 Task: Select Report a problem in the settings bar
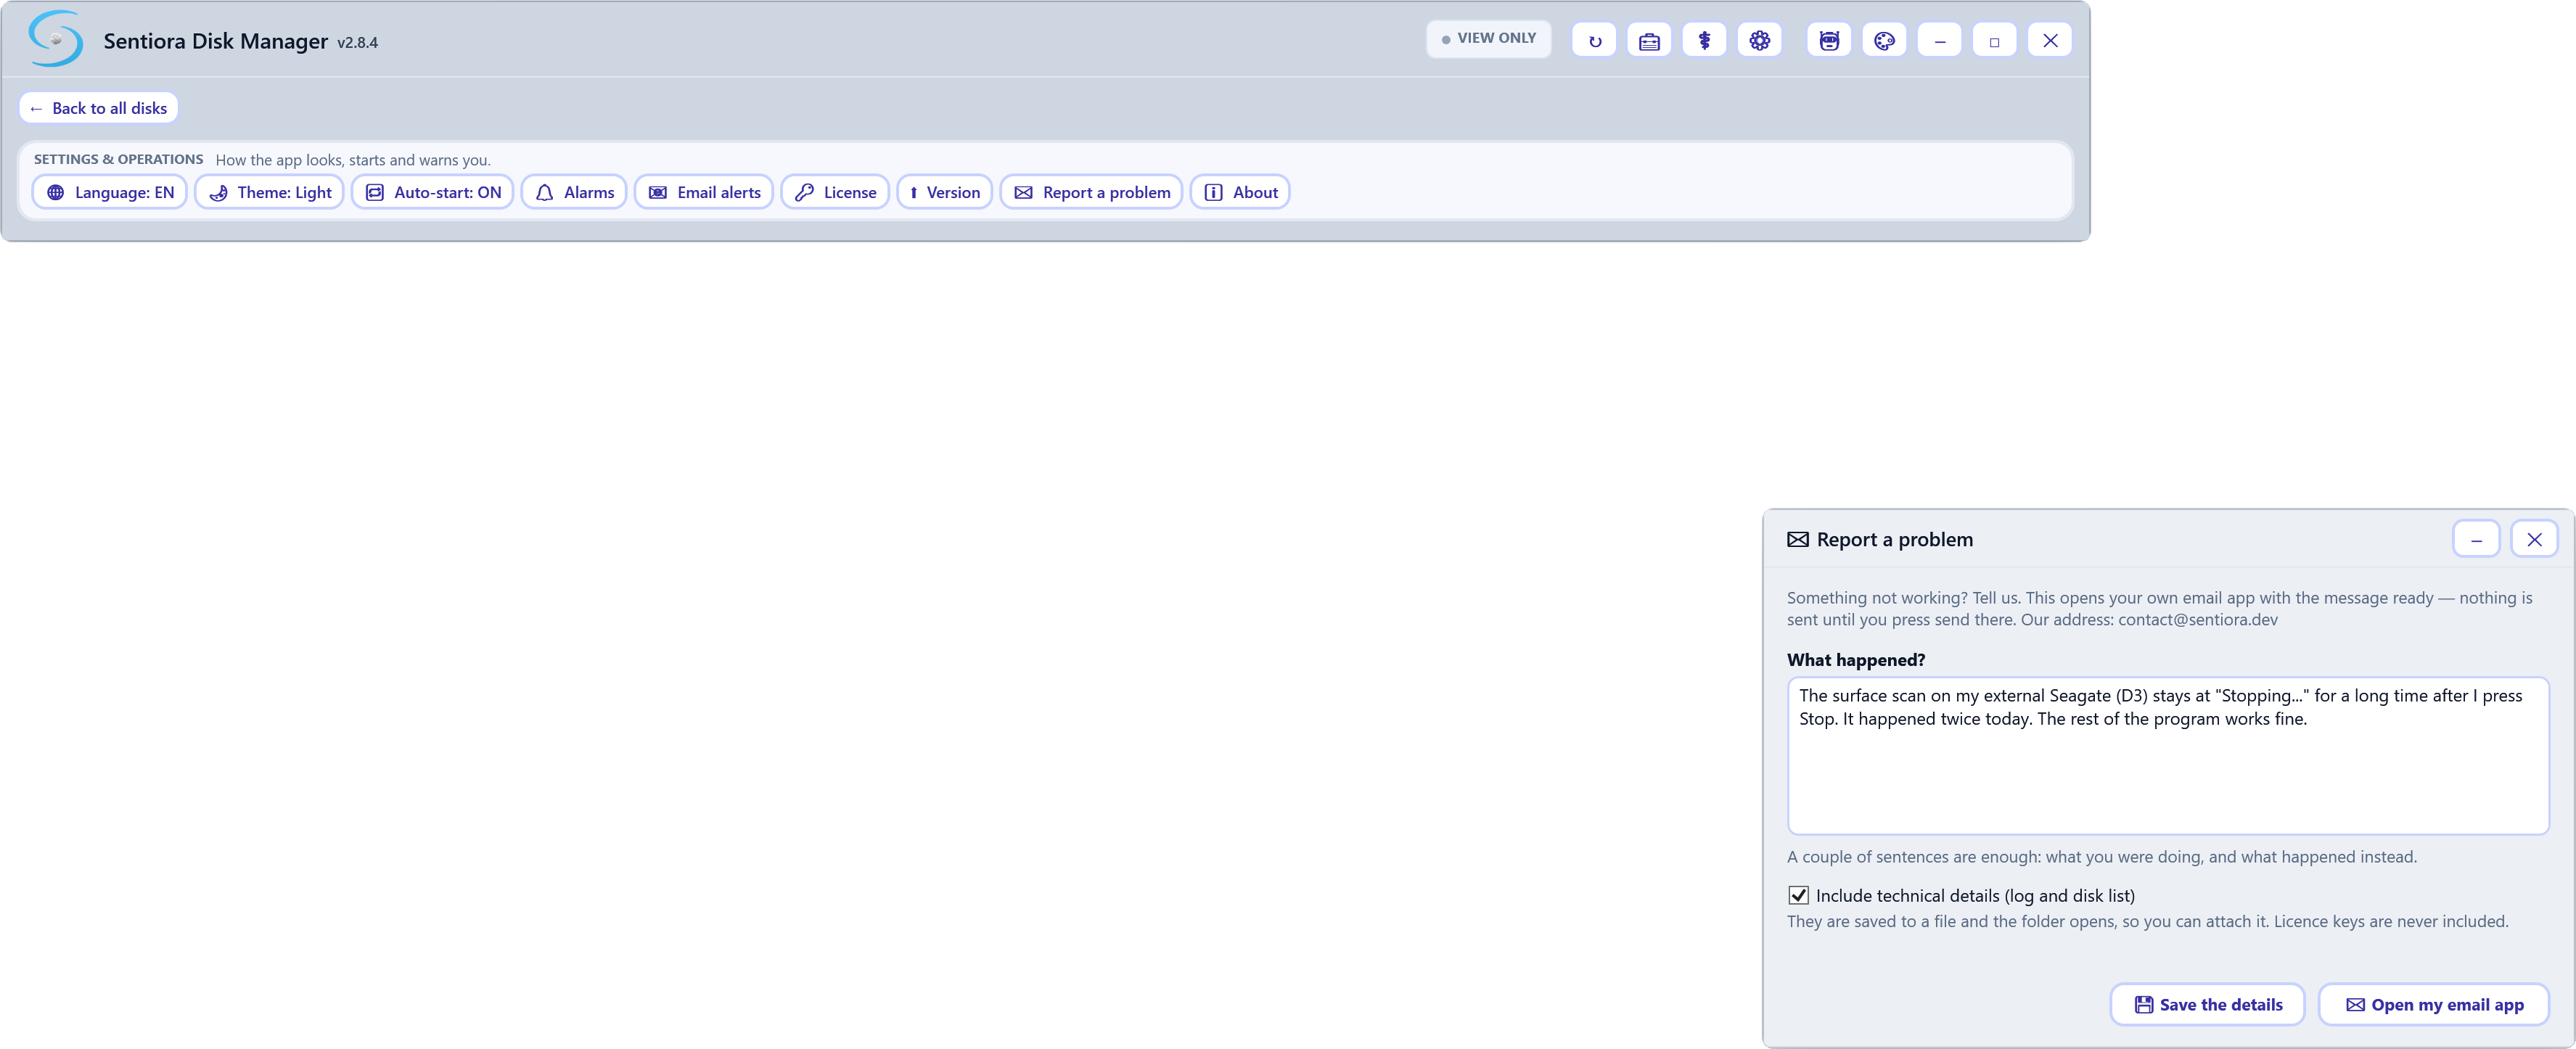click(x=1091, y=192)
